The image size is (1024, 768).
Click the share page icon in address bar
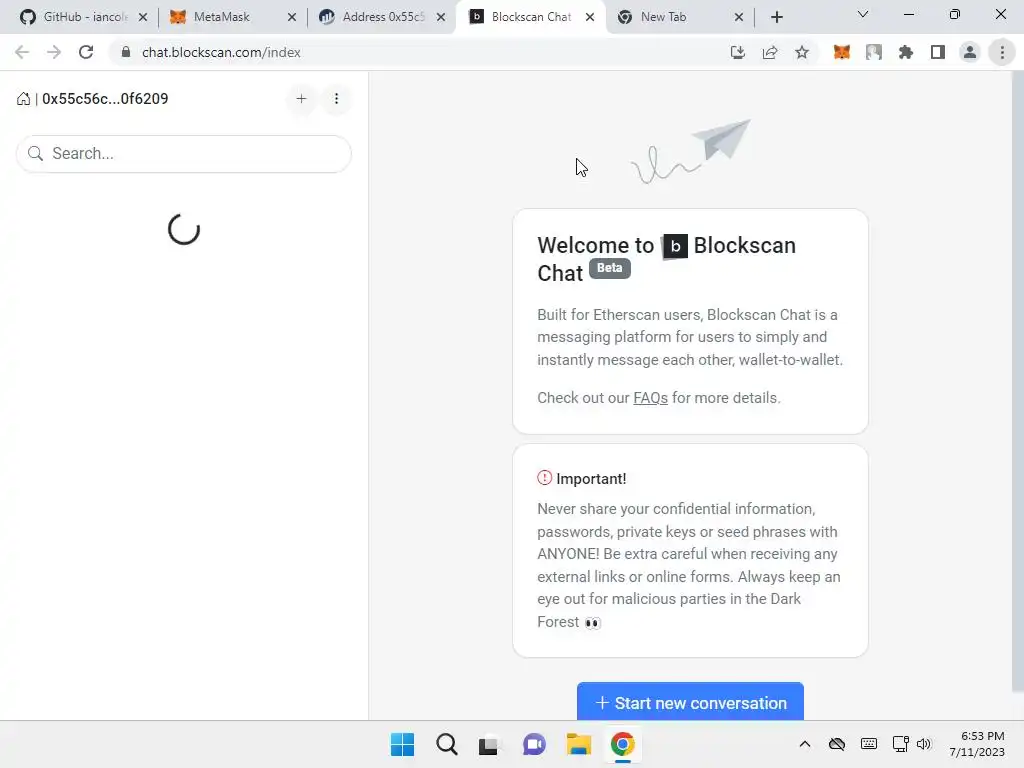[x=770, y=52]
